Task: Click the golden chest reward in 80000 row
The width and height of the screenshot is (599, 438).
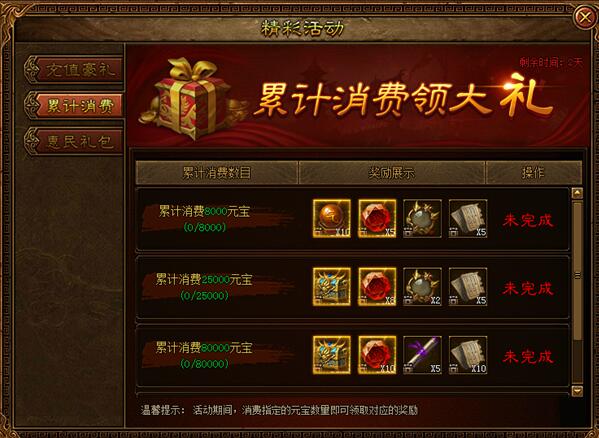Action: (x=332, y=355)
